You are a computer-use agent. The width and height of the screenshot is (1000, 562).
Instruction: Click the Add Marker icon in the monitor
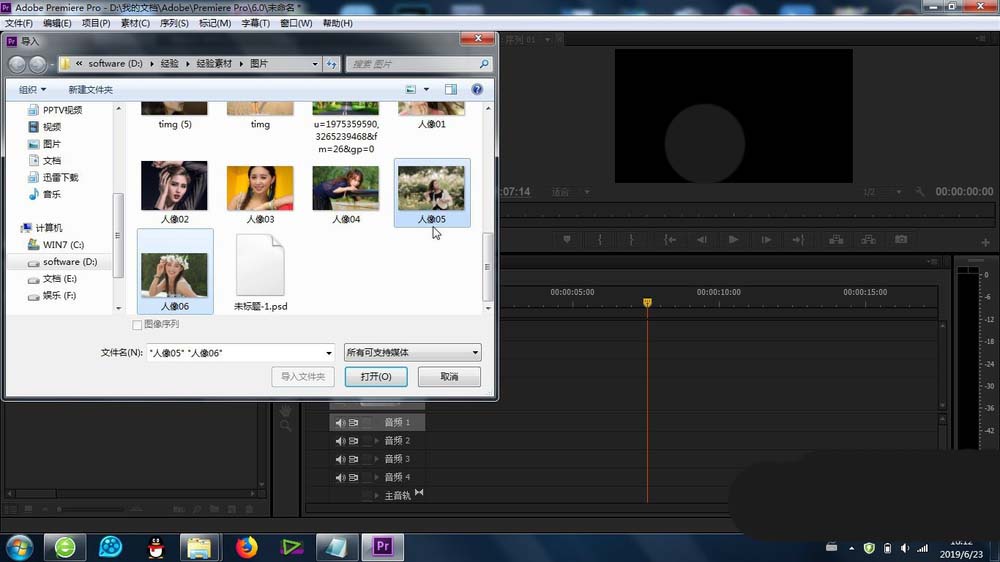[566, 240]
